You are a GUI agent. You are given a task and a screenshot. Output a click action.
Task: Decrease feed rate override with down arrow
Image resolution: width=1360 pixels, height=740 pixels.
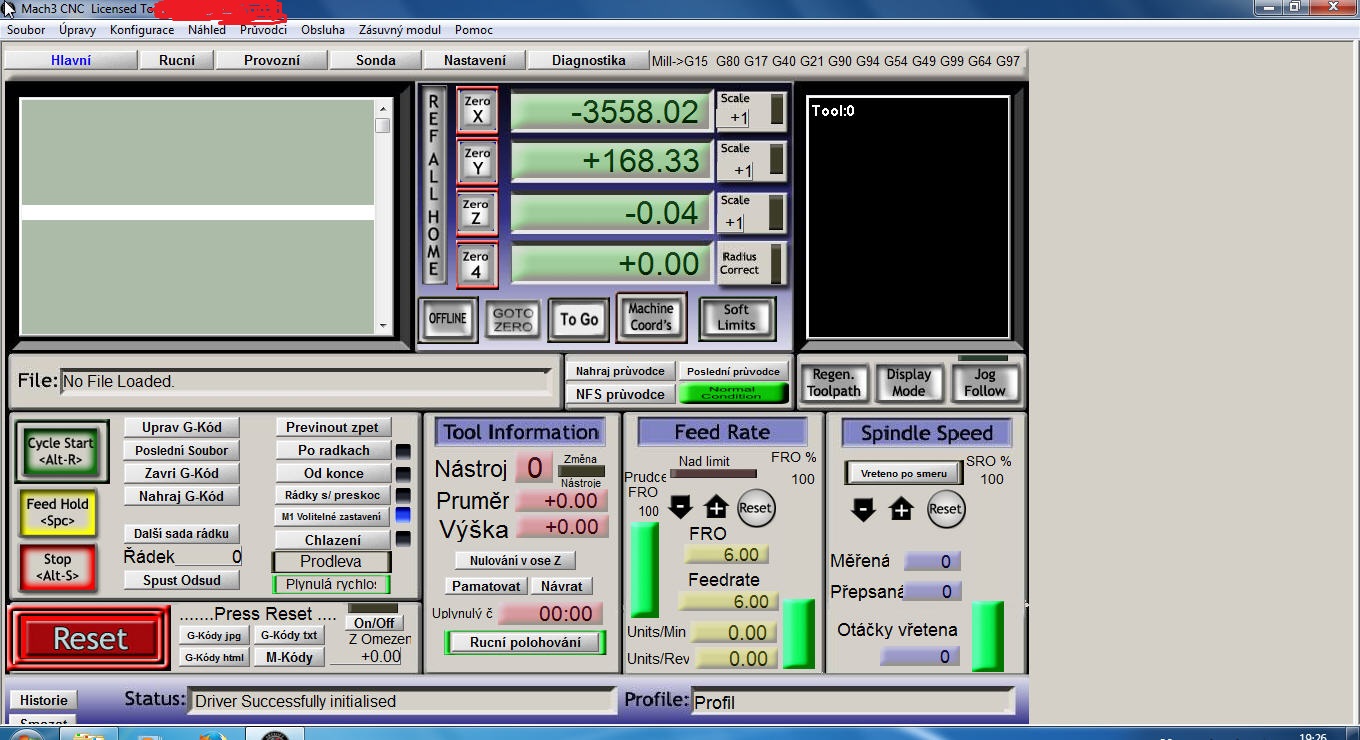(680, 507)
